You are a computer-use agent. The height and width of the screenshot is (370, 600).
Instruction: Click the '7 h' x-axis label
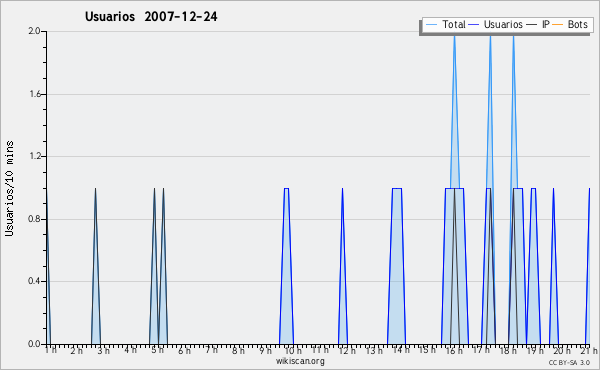point(211,350)
